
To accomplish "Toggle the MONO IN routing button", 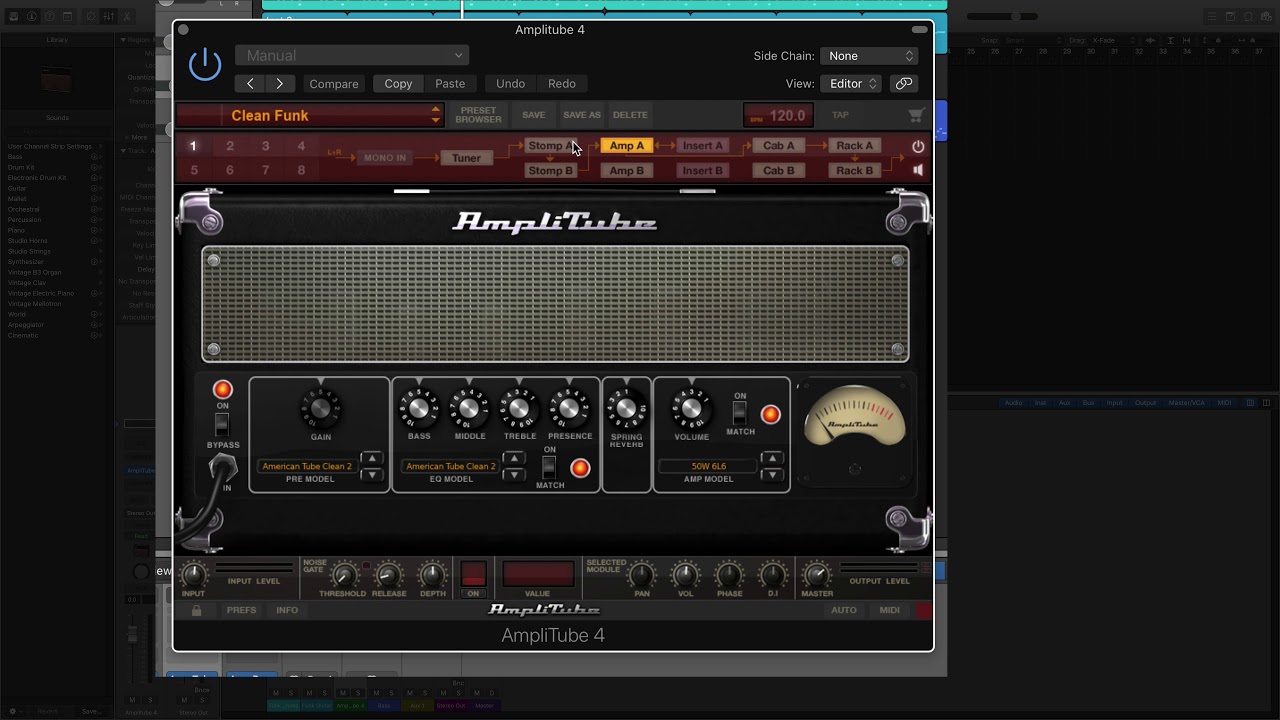I will 385,158.
